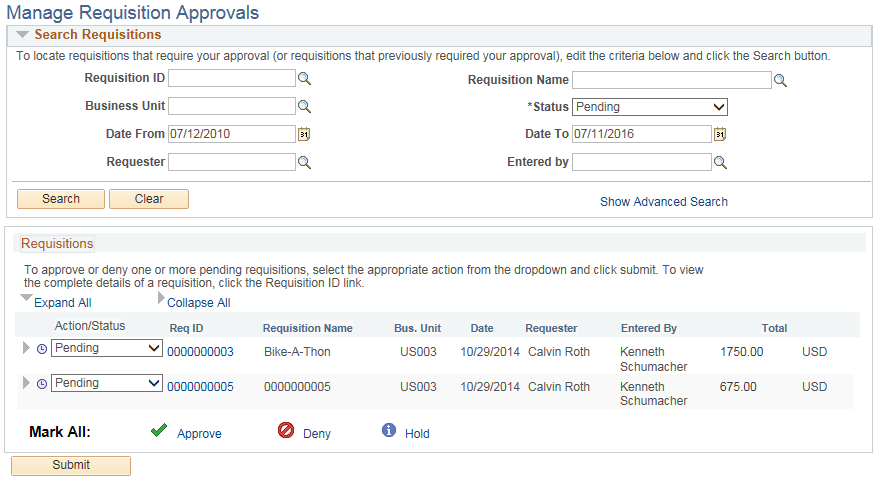Click Hold link under Mark All
882x483 pixels.
(x=417, y=434)
